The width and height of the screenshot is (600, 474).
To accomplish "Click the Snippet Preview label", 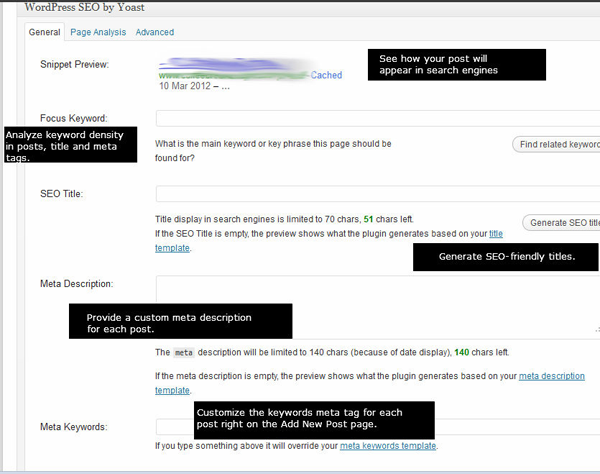I will pos(74,65).
